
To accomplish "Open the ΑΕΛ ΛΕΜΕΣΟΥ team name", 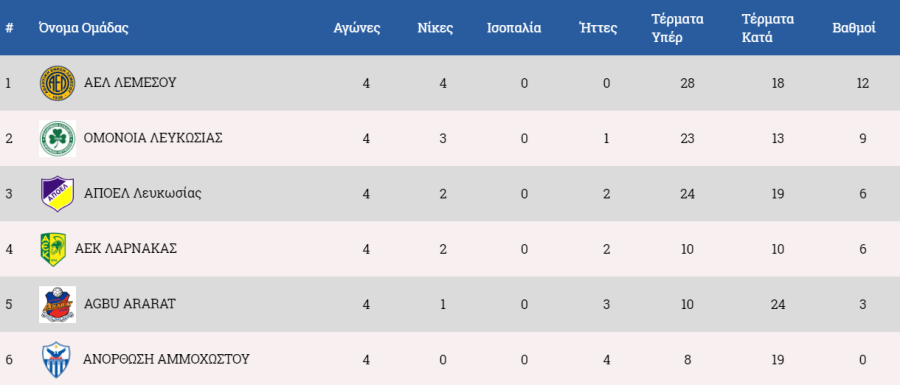I will (x=130, y=83).
